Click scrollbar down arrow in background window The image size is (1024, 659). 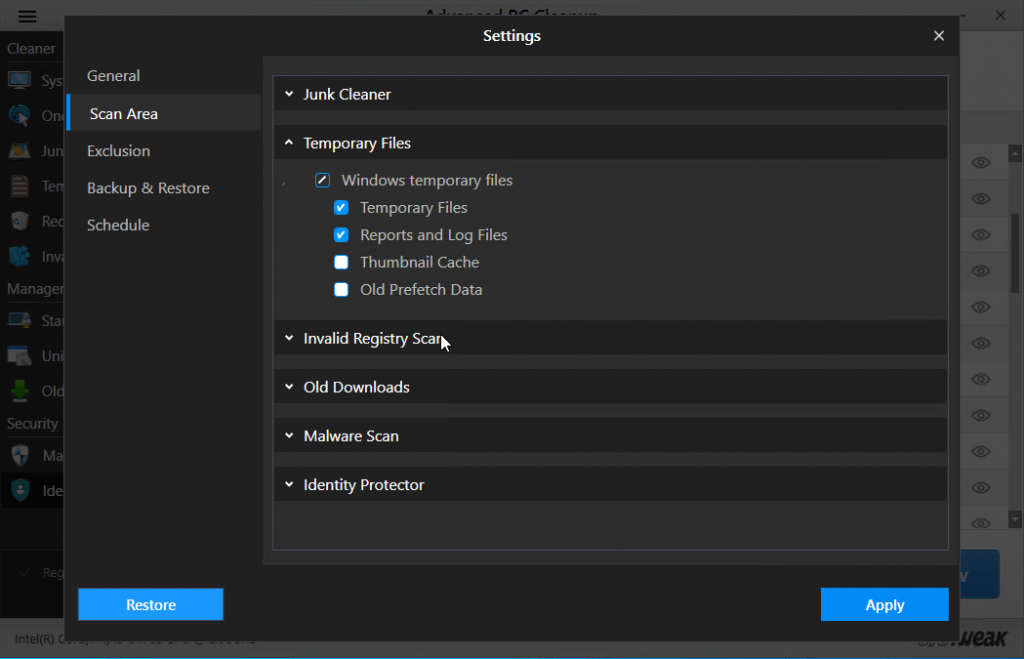(x=1015, y=519)
